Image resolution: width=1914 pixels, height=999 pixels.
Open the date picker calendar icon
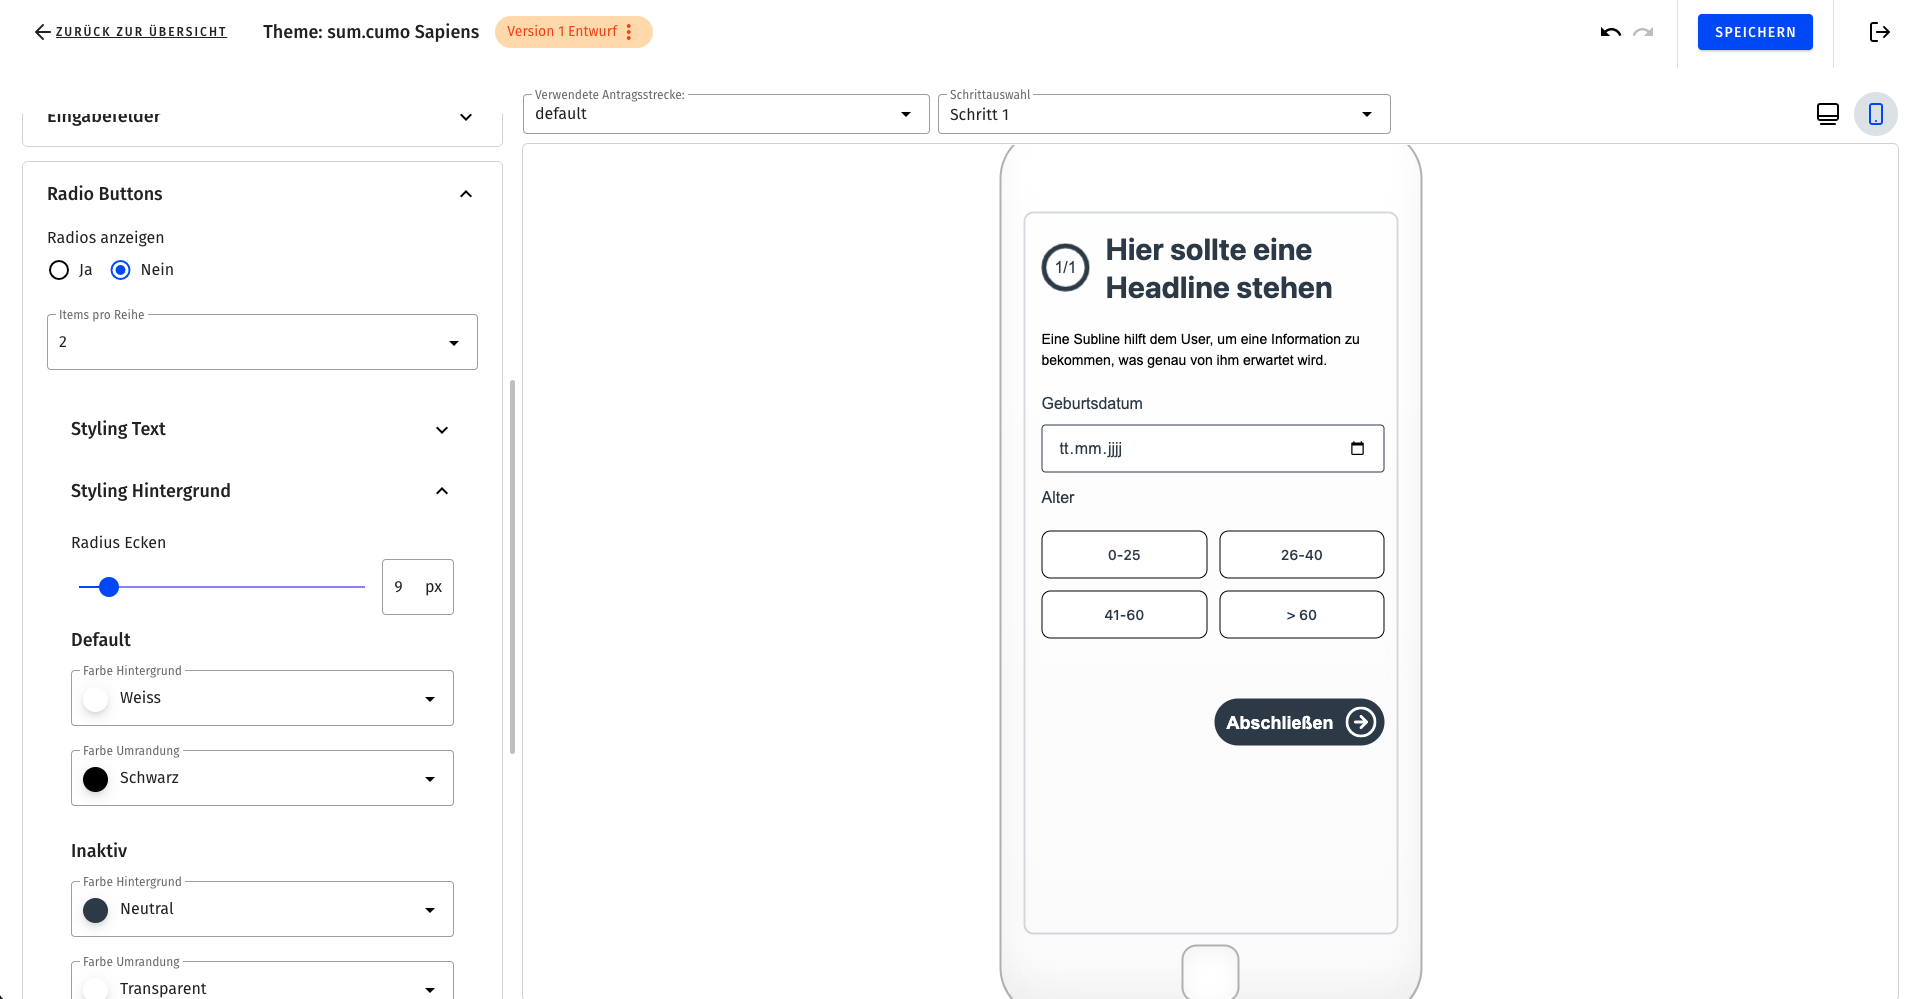(x=1357, y=448)
